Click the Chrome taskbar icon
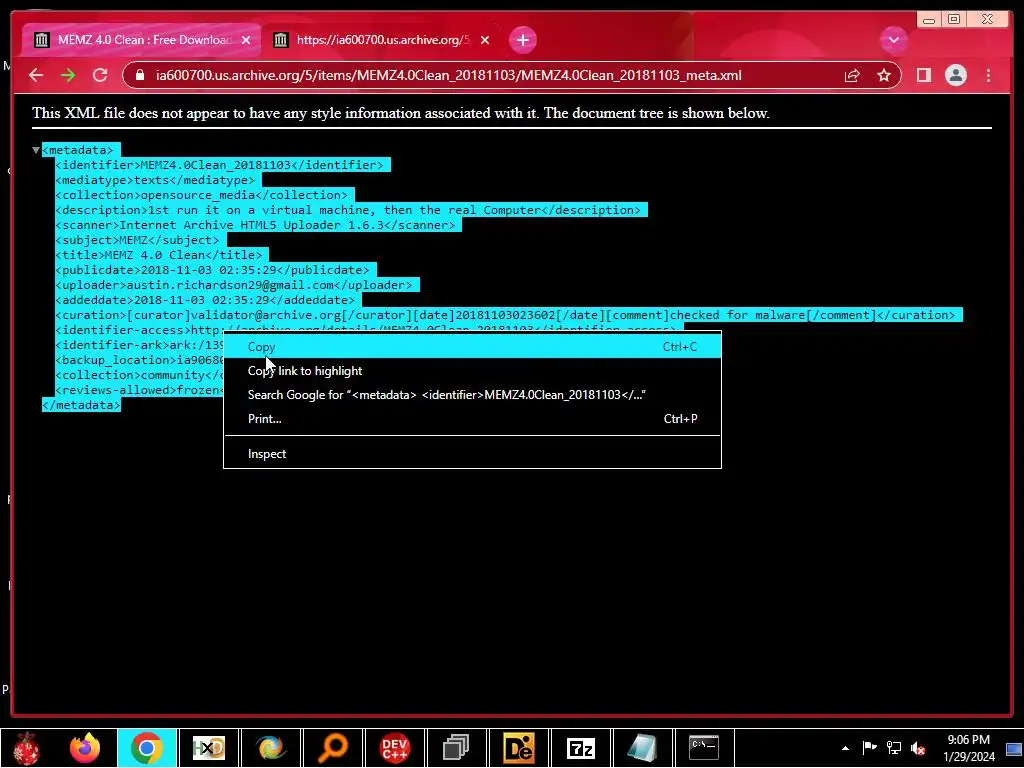Viewport: 1024px width, 768px height. click(146, 748)
